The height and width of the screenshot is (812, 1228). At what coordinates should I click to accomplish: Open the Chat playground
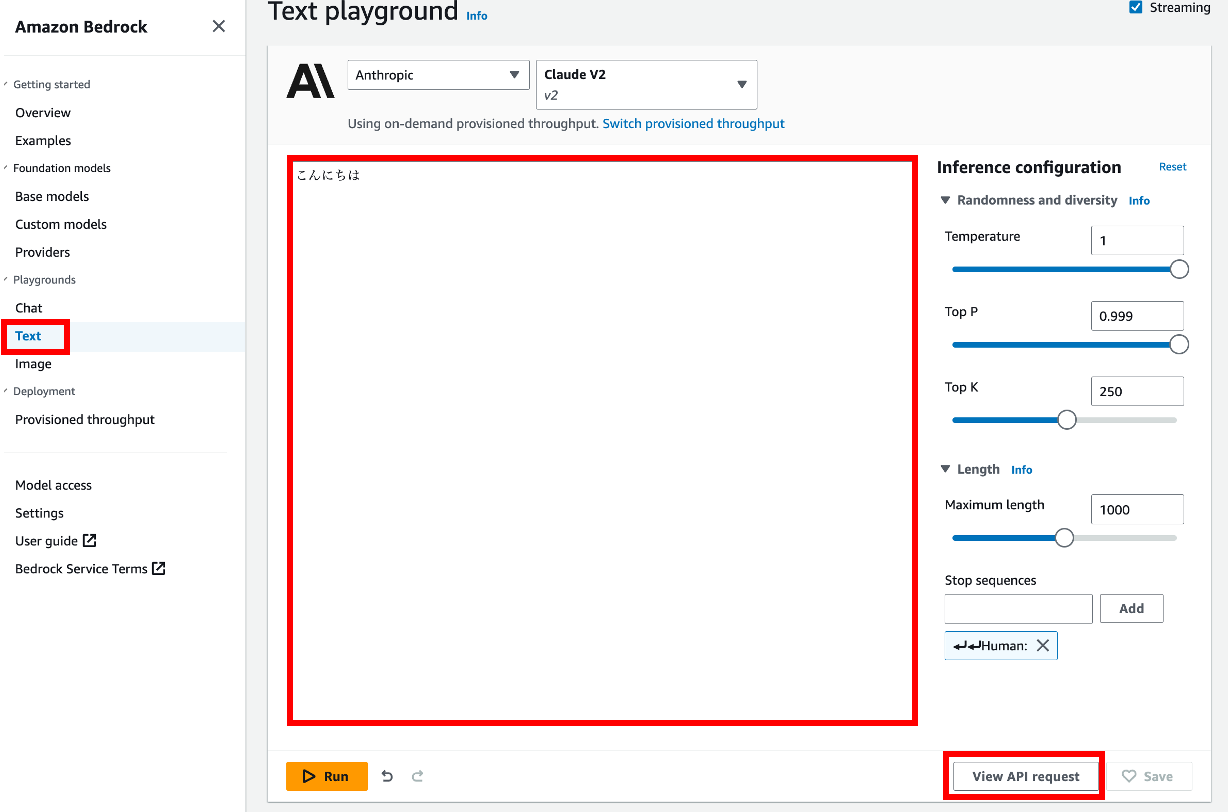tap(29, 308)
